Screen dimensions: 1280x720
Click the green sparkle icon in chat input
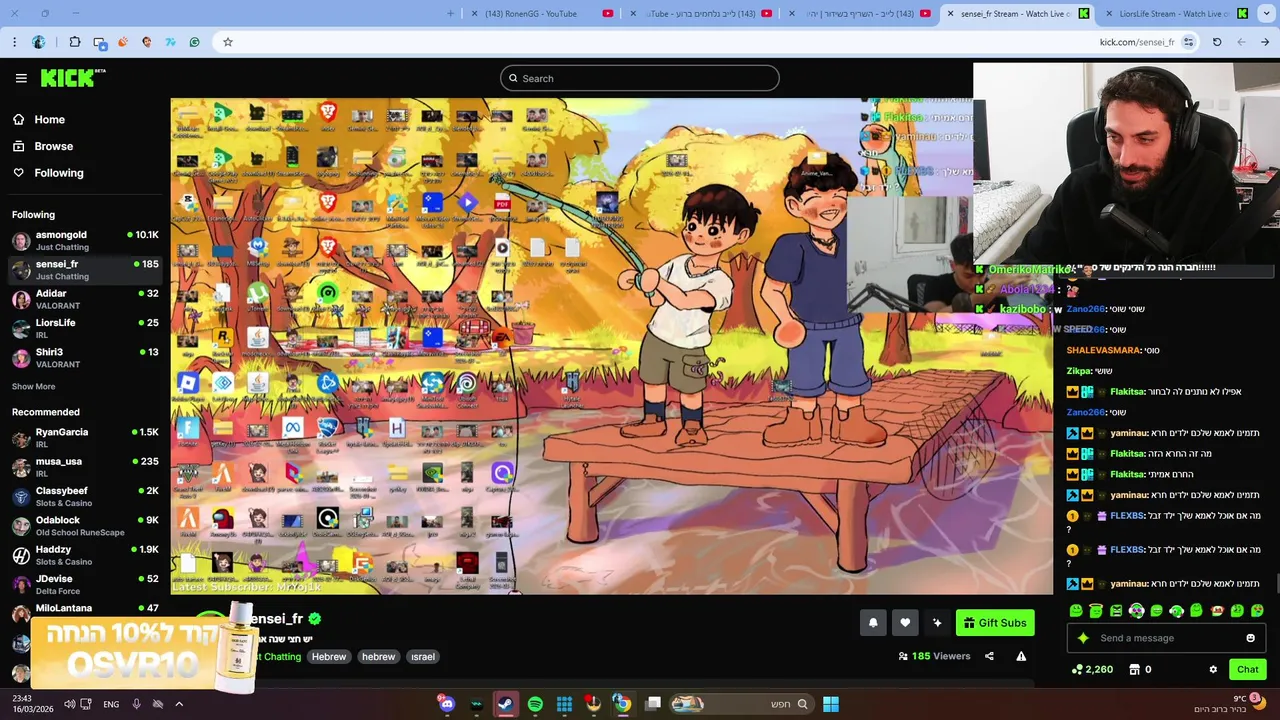1083,638
